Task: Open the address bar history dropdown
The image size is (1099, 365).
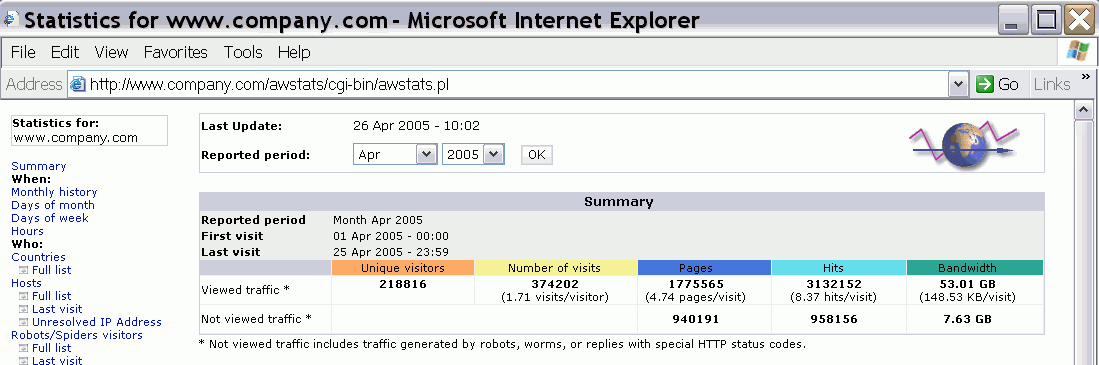Action: (958, 84)
